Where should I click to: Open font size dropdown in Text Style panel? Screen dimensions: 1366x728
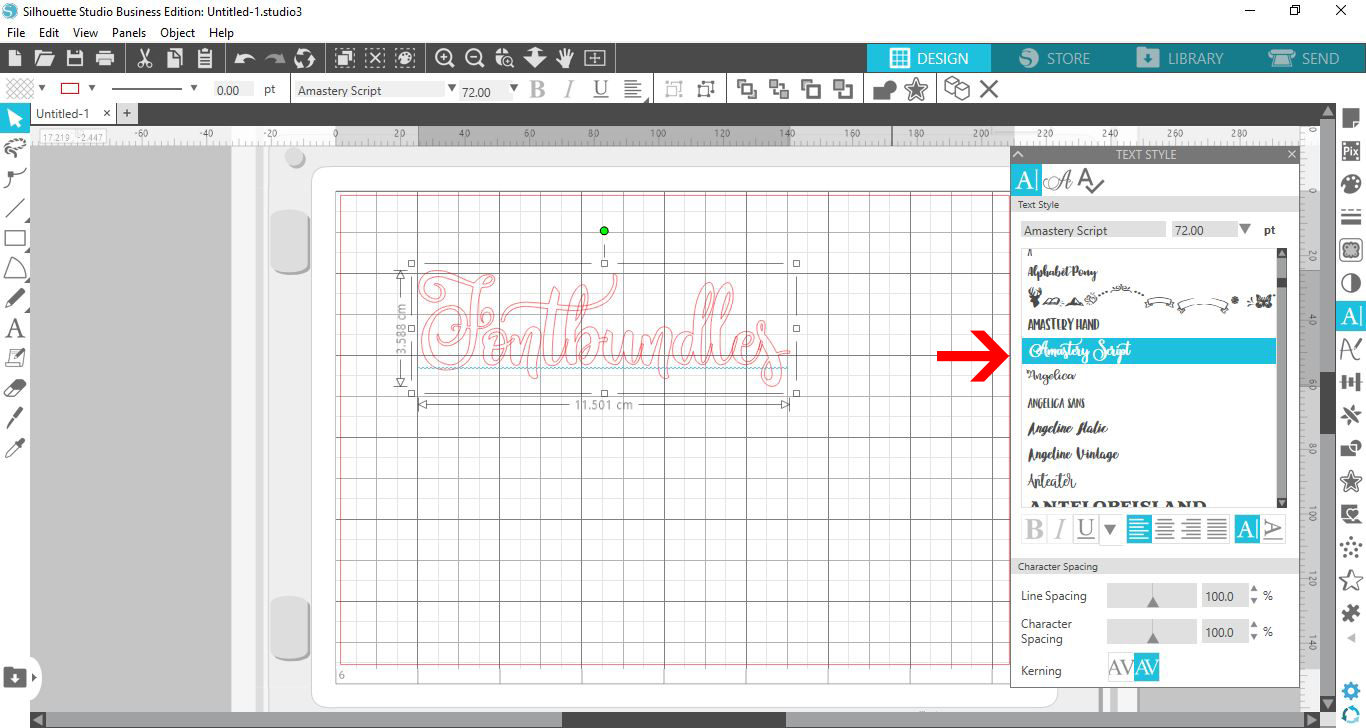[1245, 229]
